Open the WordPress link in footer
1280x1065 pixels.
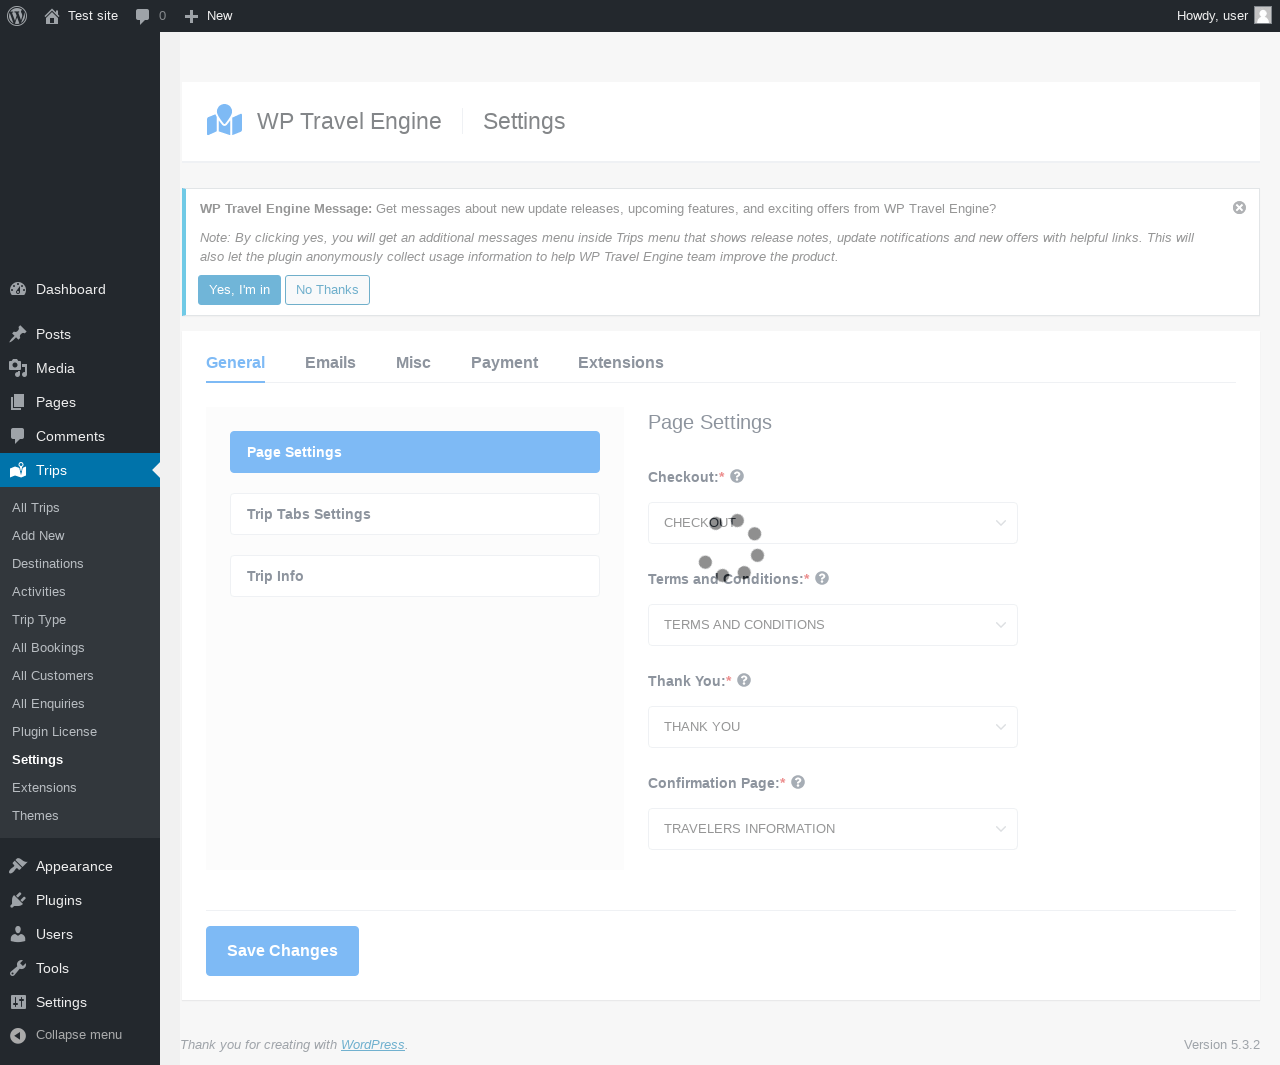[x=373, y=1045]
